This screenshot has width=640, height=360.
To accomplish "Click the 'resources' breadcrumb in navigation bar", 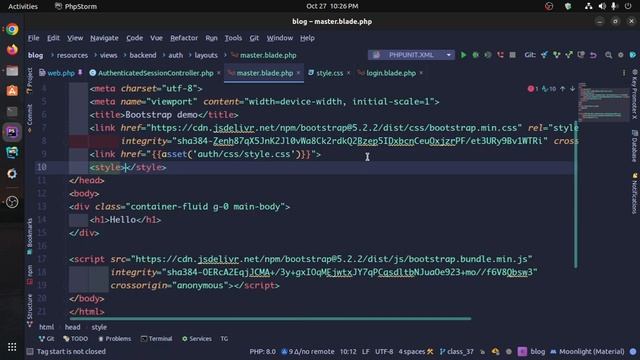I will [x=72, y=55].
